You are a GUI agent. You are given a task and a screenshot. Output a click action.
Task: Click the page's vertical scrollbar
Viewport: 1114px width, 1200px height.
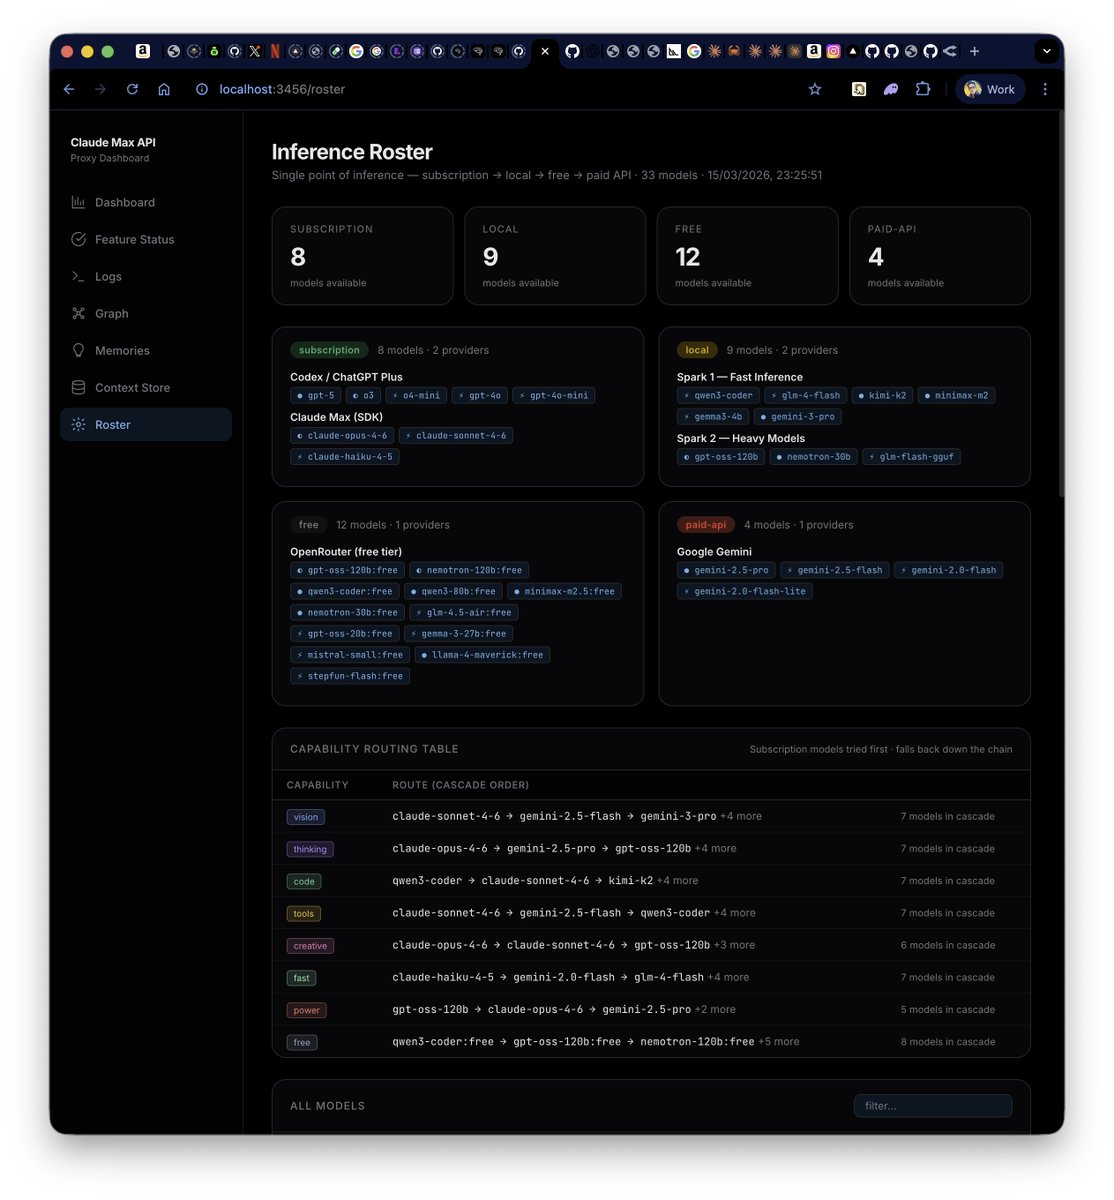[1060, 305]
